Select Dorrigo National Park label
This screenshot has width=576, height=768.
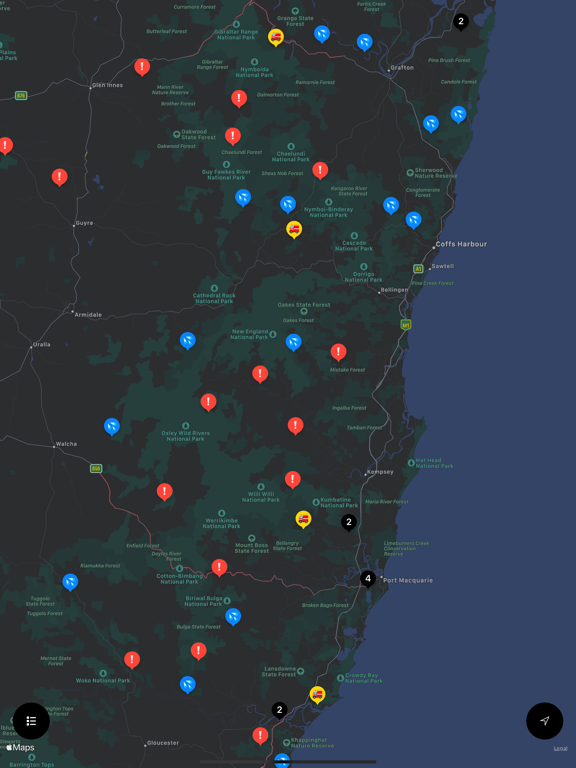(363, 277)
